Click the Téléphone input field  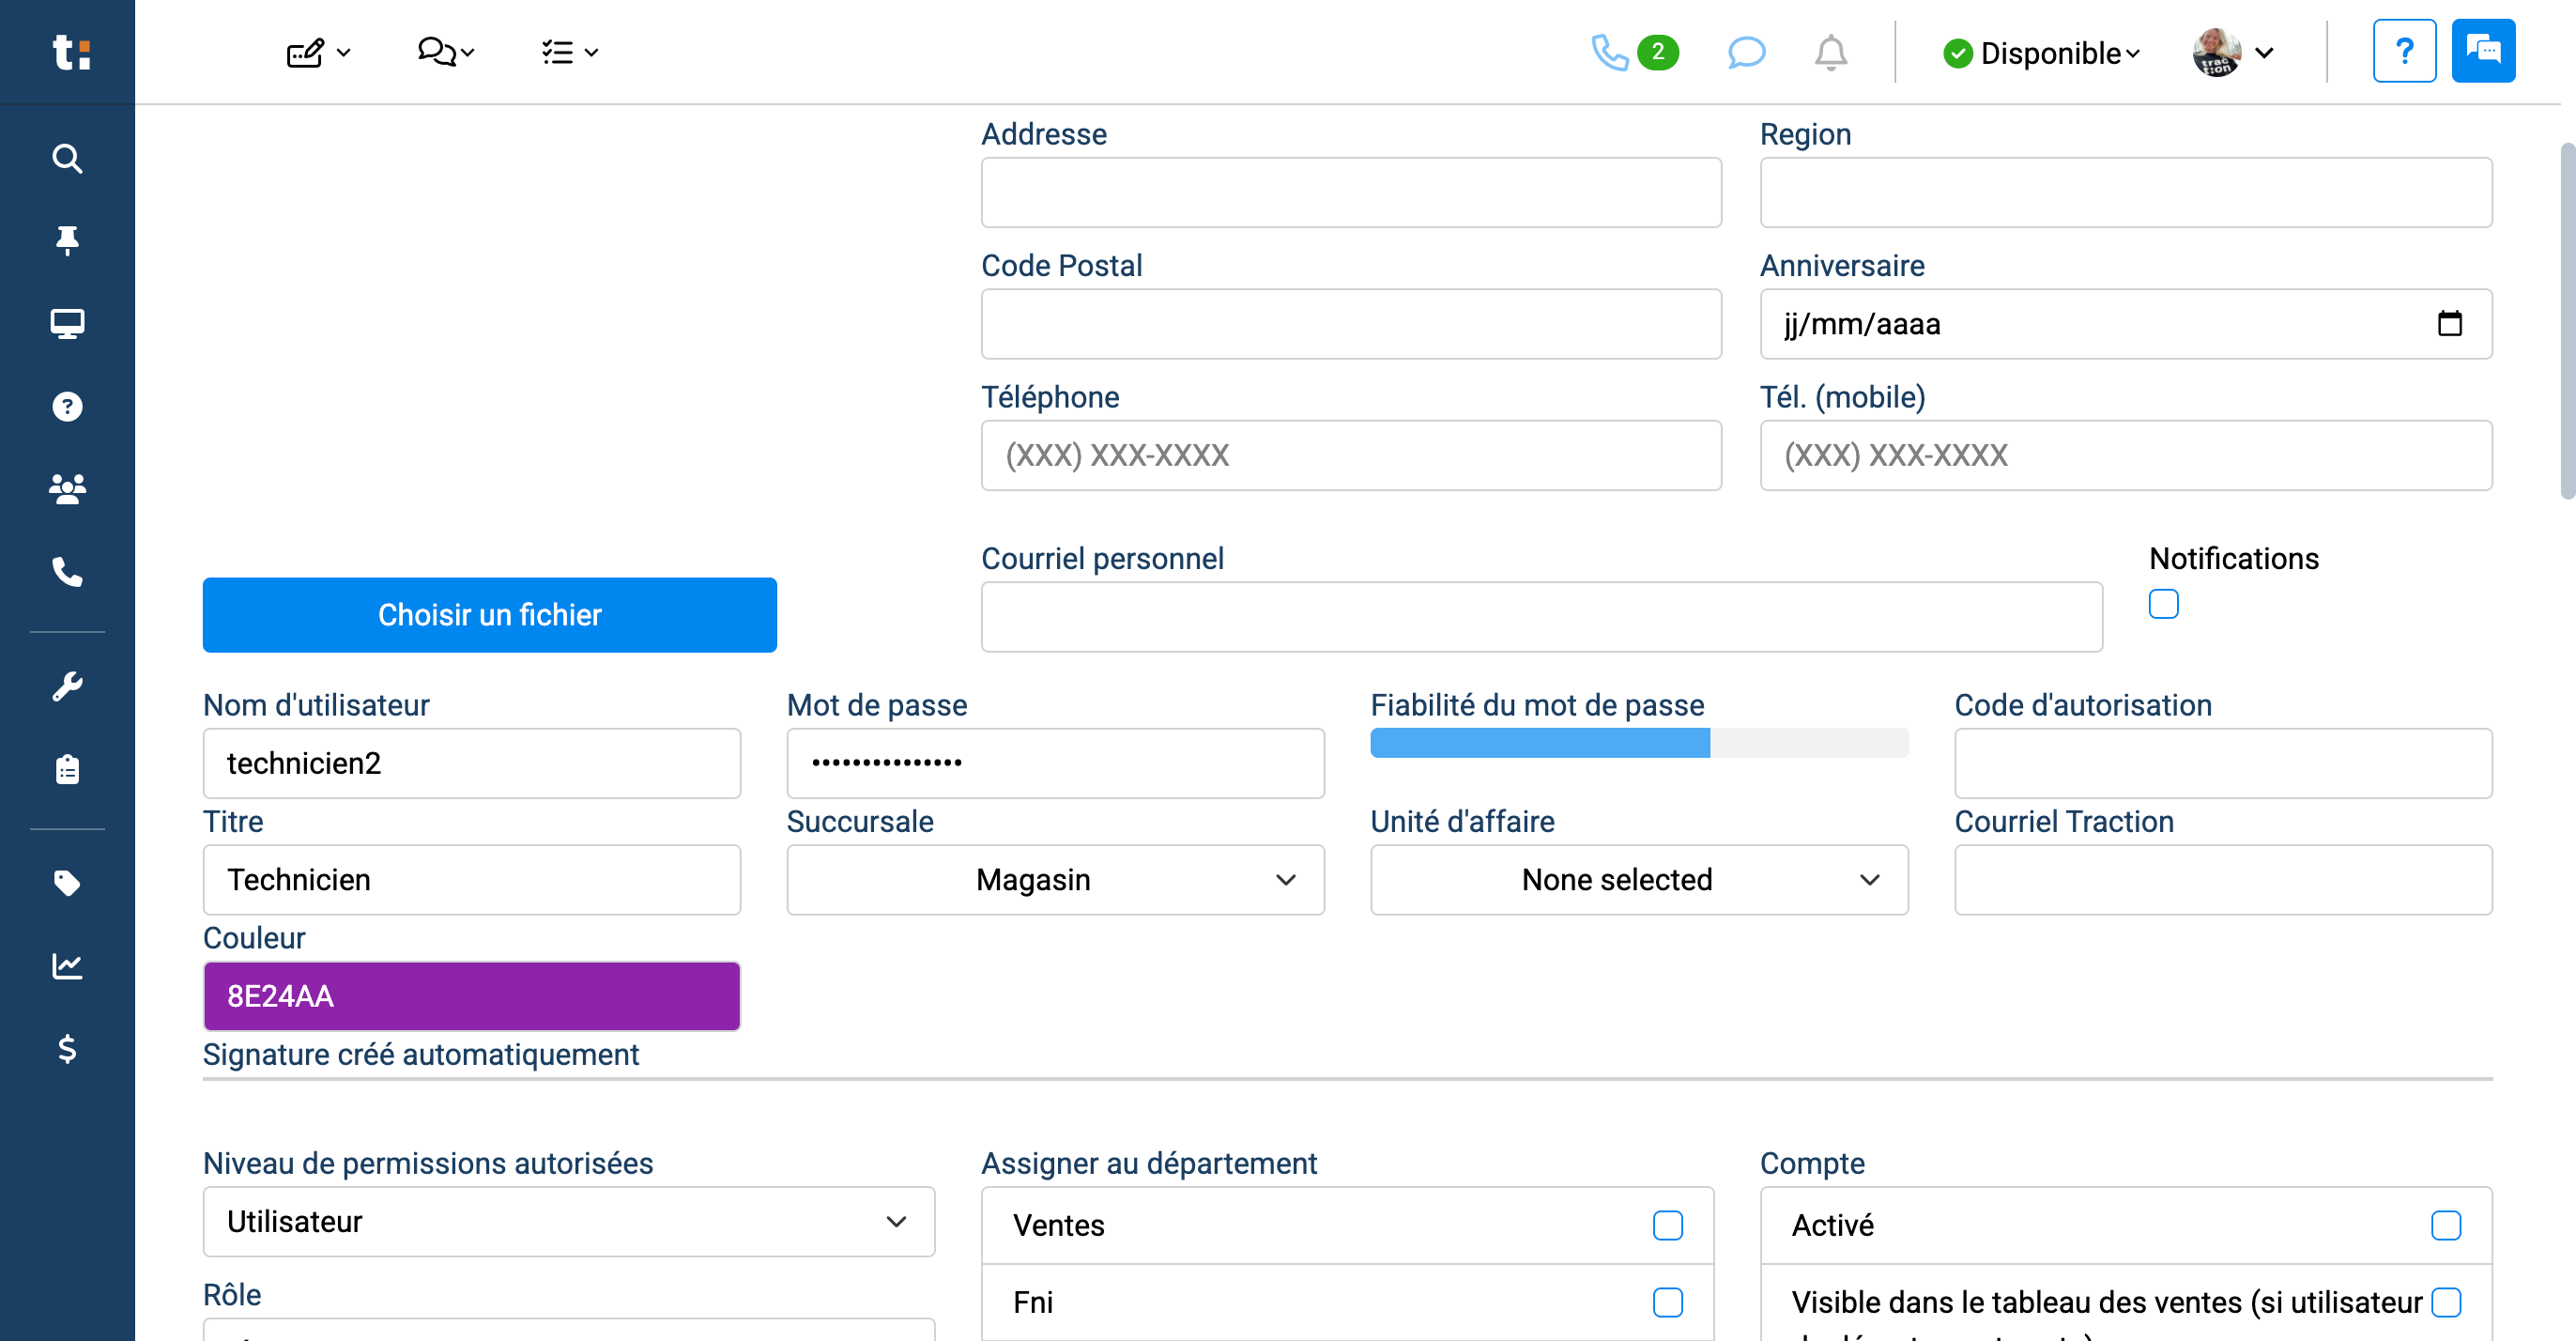click(1351, 455)
